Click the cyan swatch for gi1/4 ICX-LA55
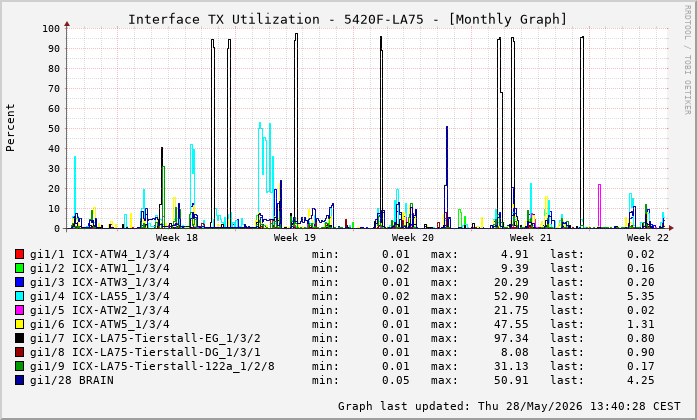 (19, 296)
